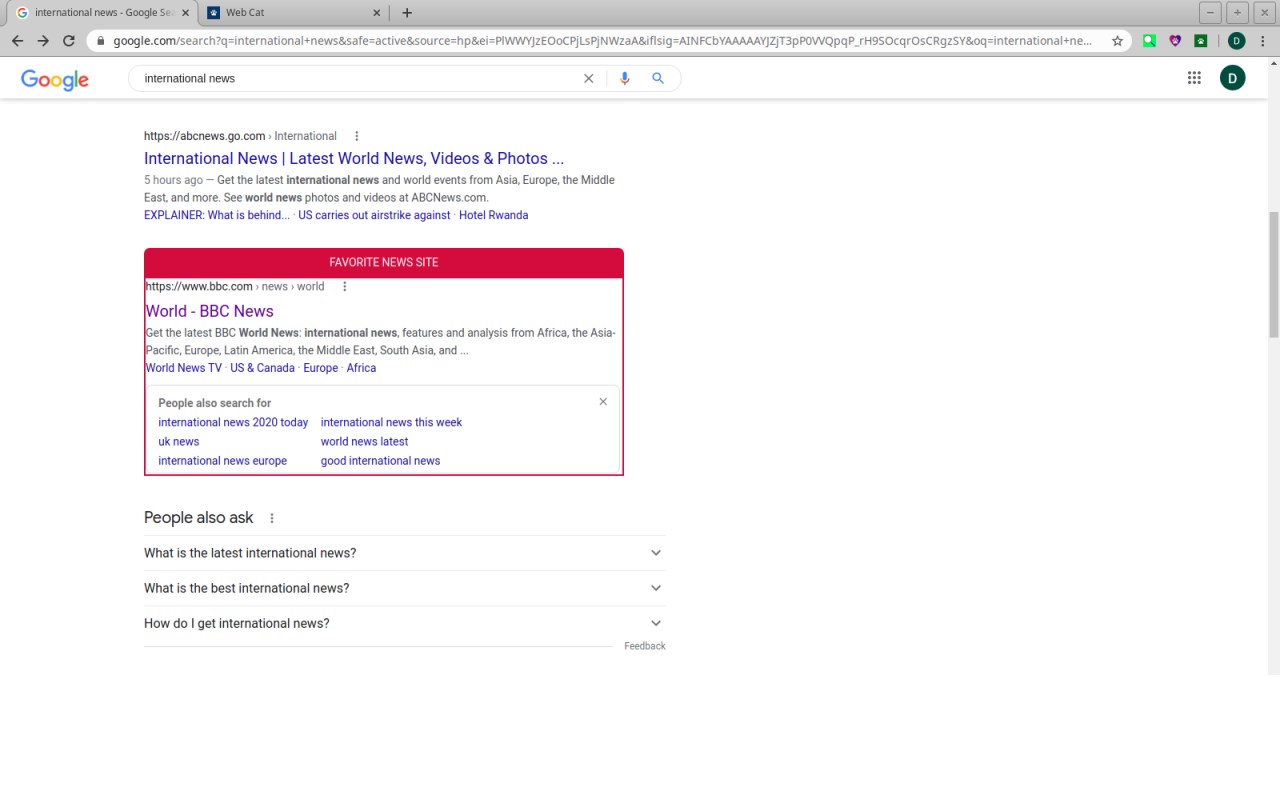Reload the current page
The width and height of the screenshot is (1280, 800).
click(69, 41)
